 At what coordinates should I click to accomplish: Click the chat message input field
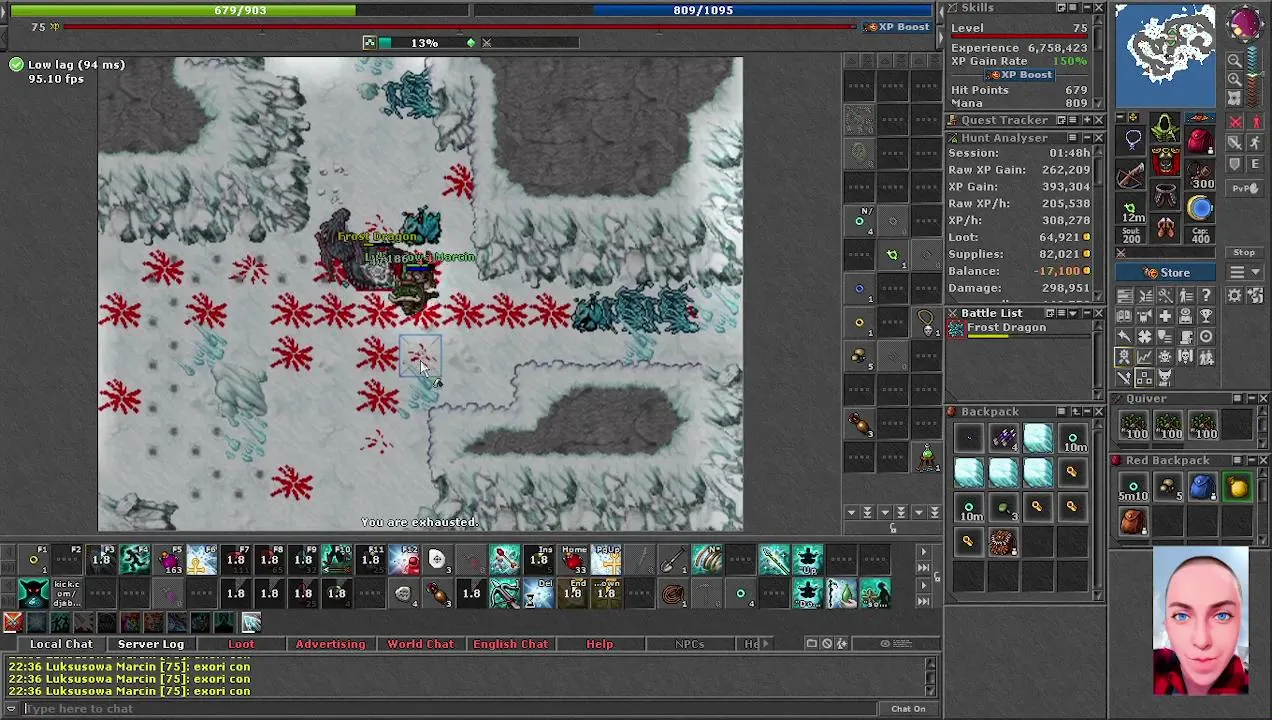coord(450,709)
